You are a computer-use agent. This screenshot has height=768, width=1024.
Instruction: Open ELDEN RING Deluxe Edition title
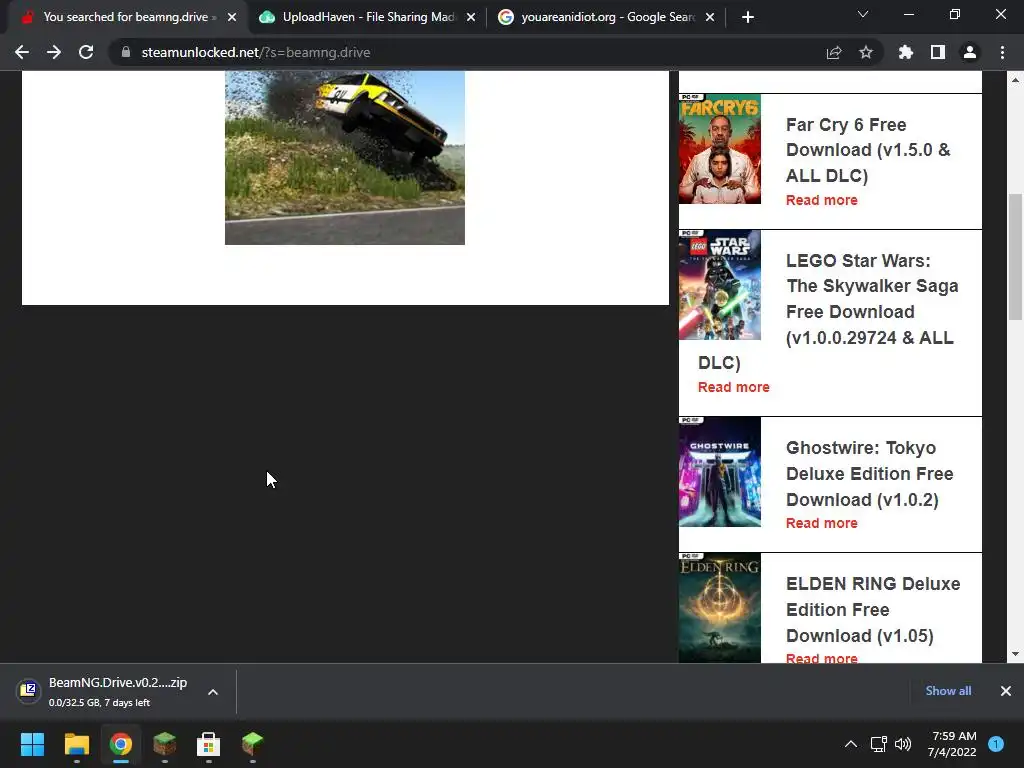873,609
